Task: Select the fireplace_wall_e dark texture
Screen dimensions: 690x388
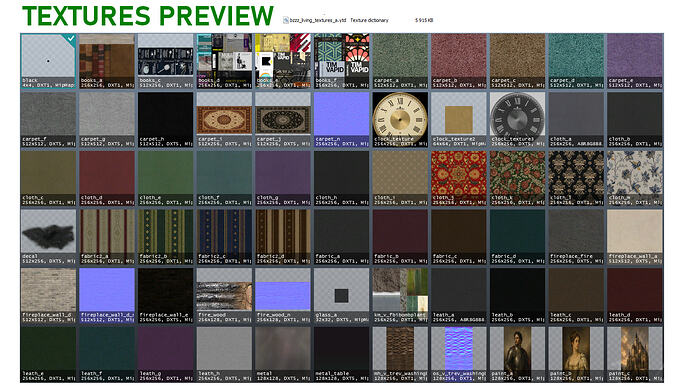Action: pos(165,296)
